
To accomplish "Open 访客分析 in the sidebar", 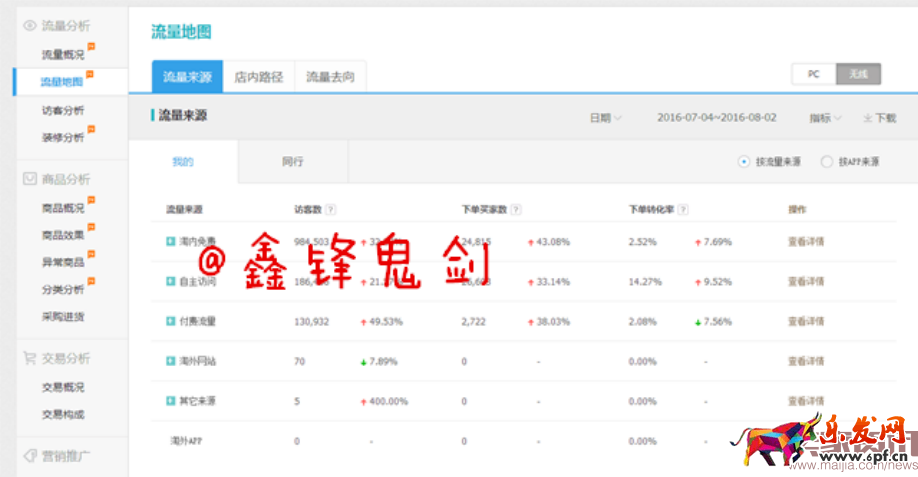I will tap(63, 110).
